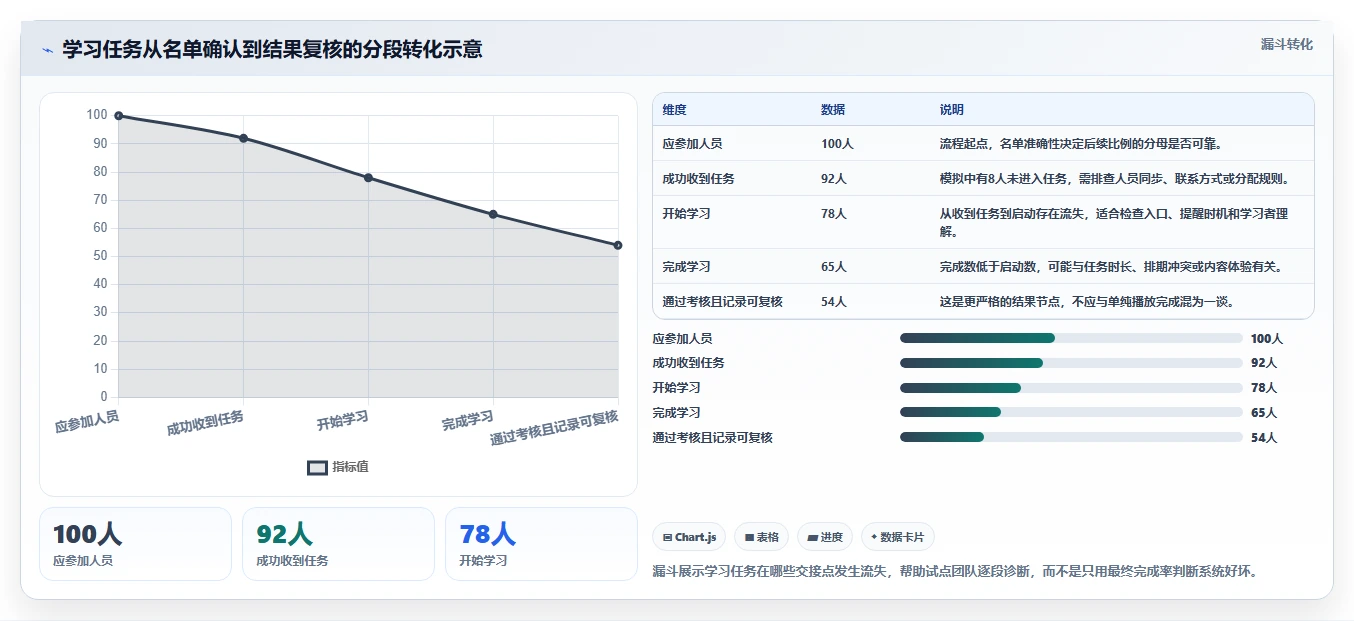Click the 65人 value in the table
Image resolution: width=1354 pixels, height=621 pixels.
(834, 267)
